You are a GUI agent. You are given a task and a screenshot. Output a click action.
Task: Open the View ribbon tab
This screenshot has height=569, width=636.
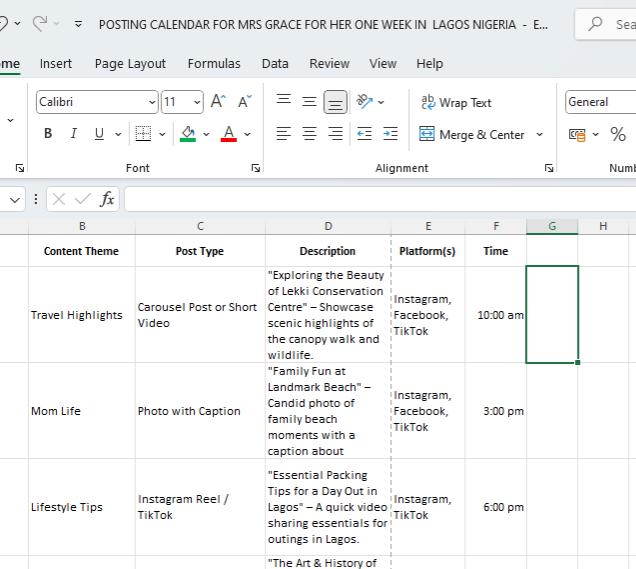coord(383,64)
